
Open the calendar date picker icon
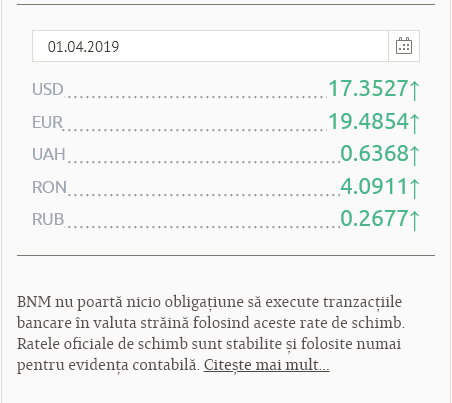404,46
